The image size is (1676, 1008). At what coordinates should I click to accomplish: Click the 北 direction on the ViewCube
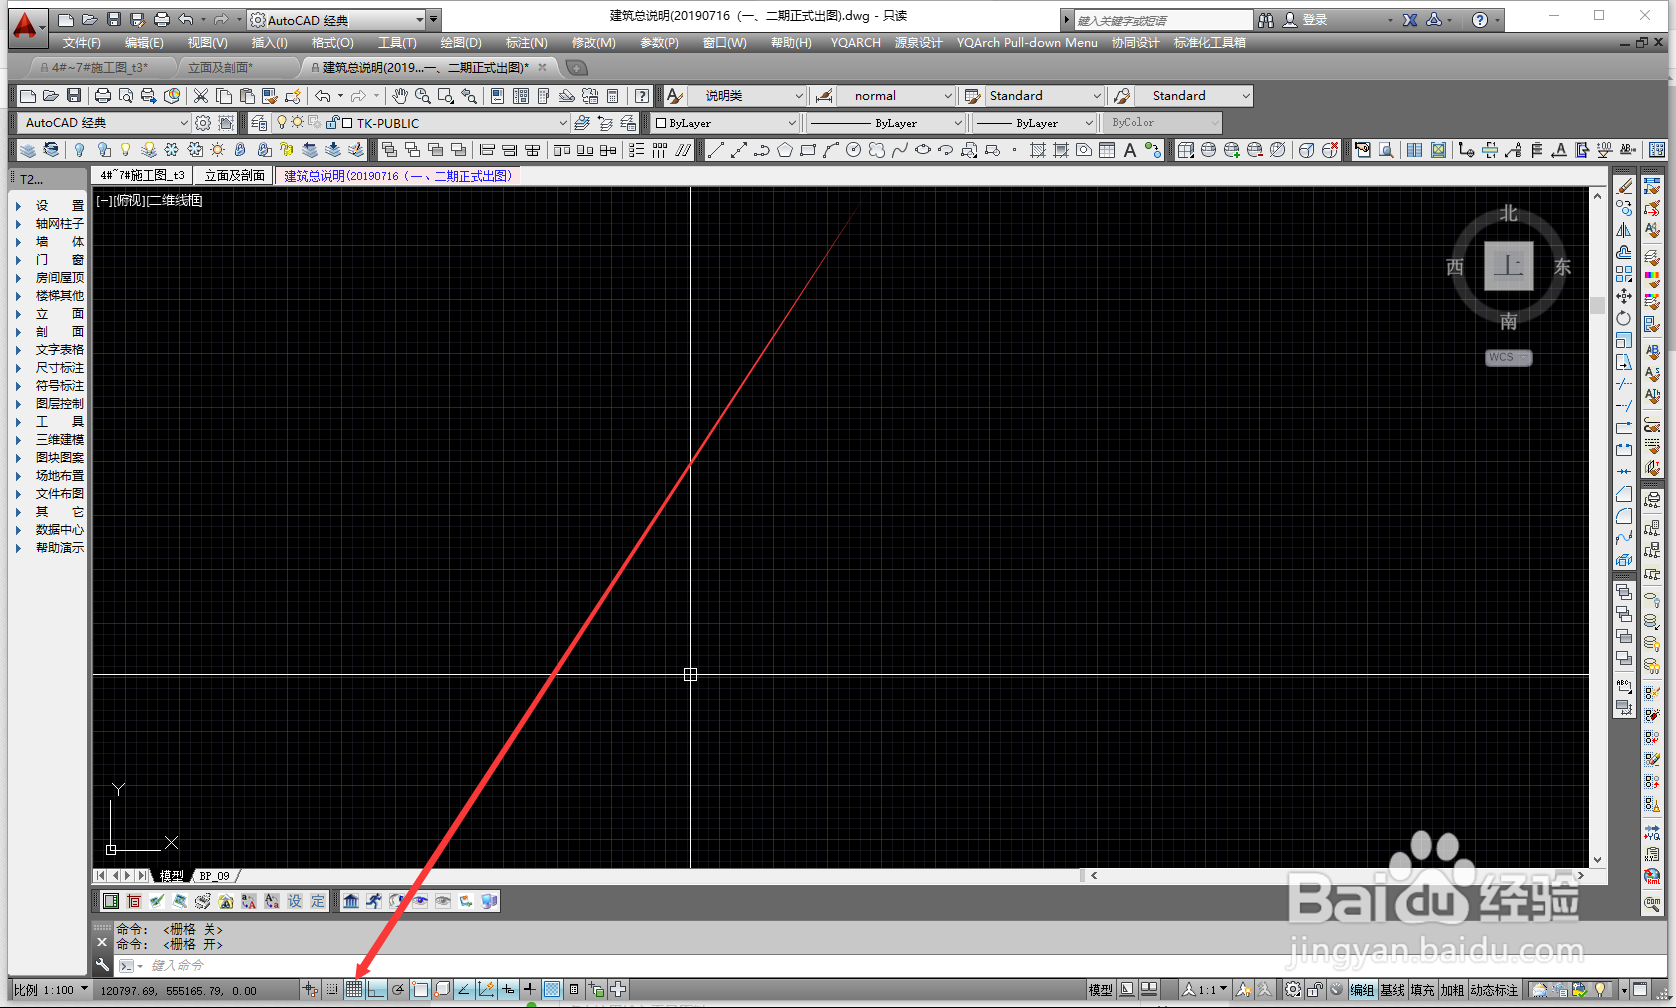click(1508, 213)
